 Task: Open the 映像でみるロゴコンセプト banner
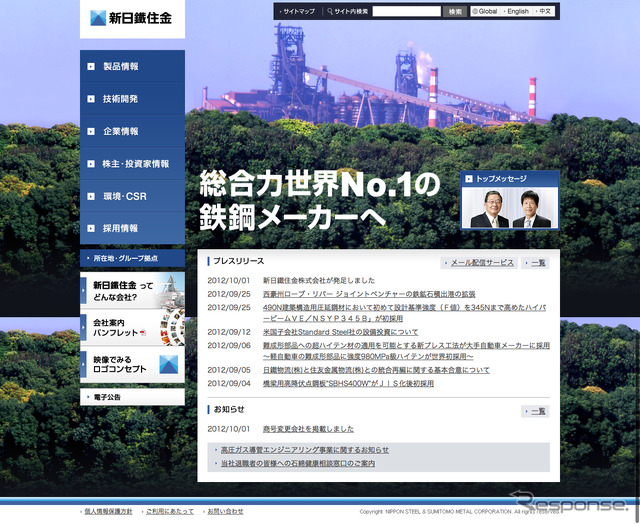point(132,364)
